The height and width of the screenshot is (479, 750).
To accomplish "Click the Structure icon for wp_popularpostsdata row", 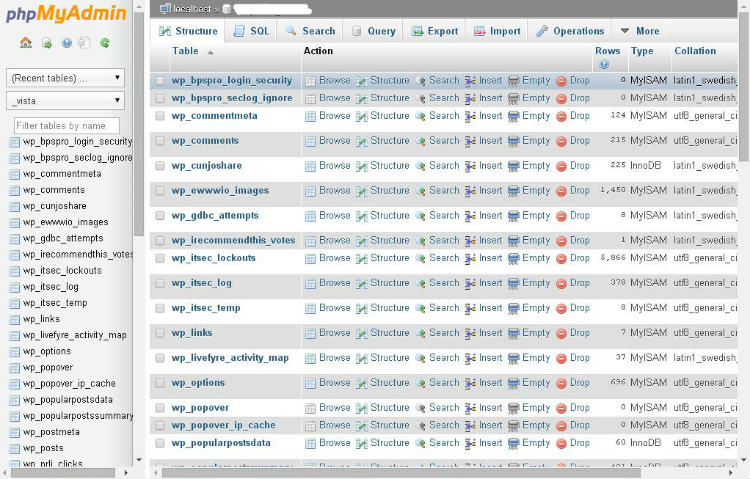I will click(362, 443).
